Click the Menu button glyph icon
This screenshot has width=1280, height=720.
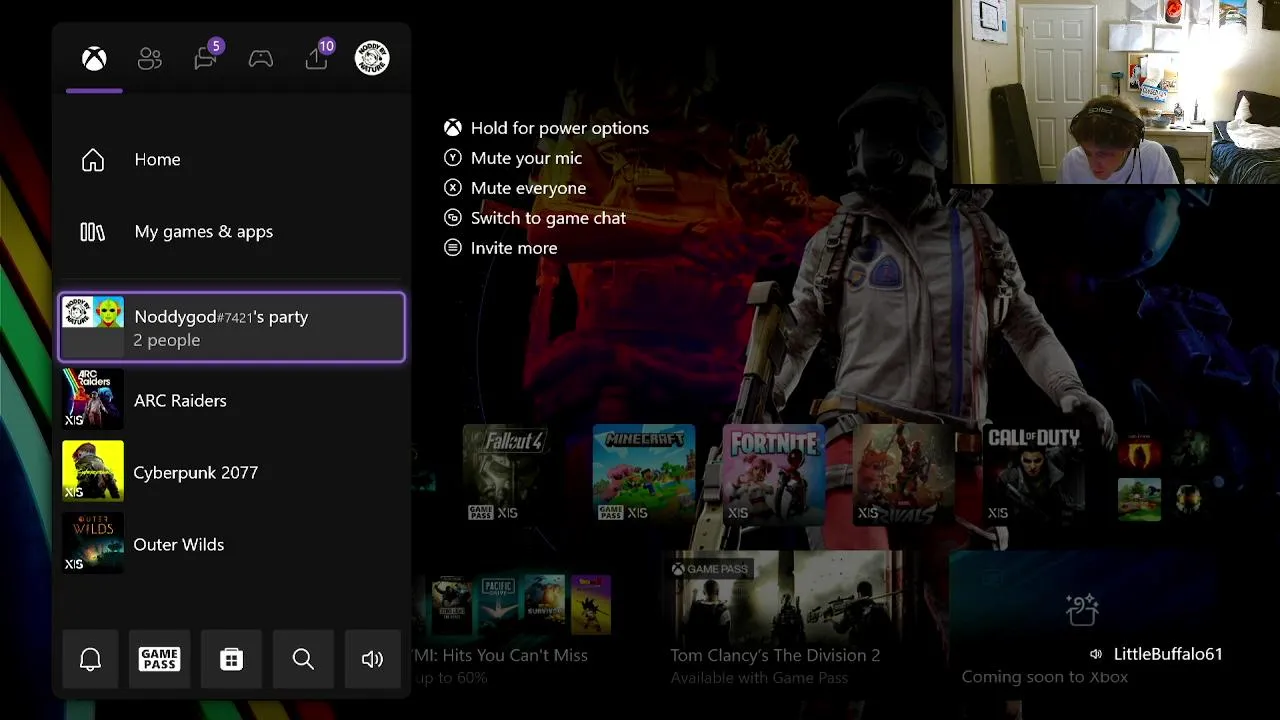coord(453,248)
